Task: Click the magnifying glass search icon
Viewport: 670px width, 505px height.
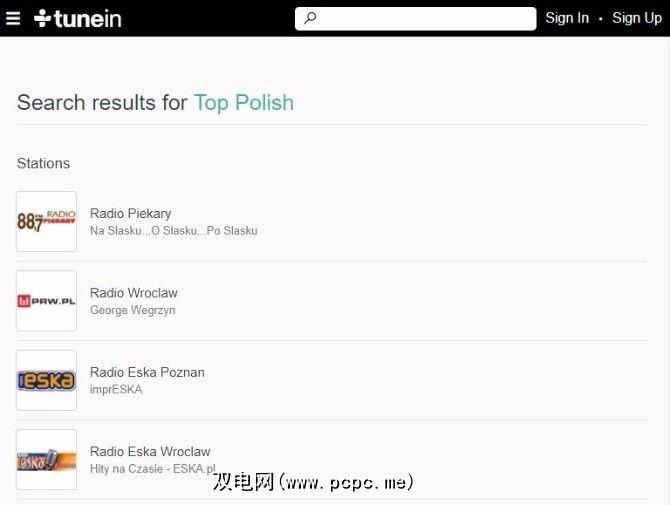Action: click(310, 18)
